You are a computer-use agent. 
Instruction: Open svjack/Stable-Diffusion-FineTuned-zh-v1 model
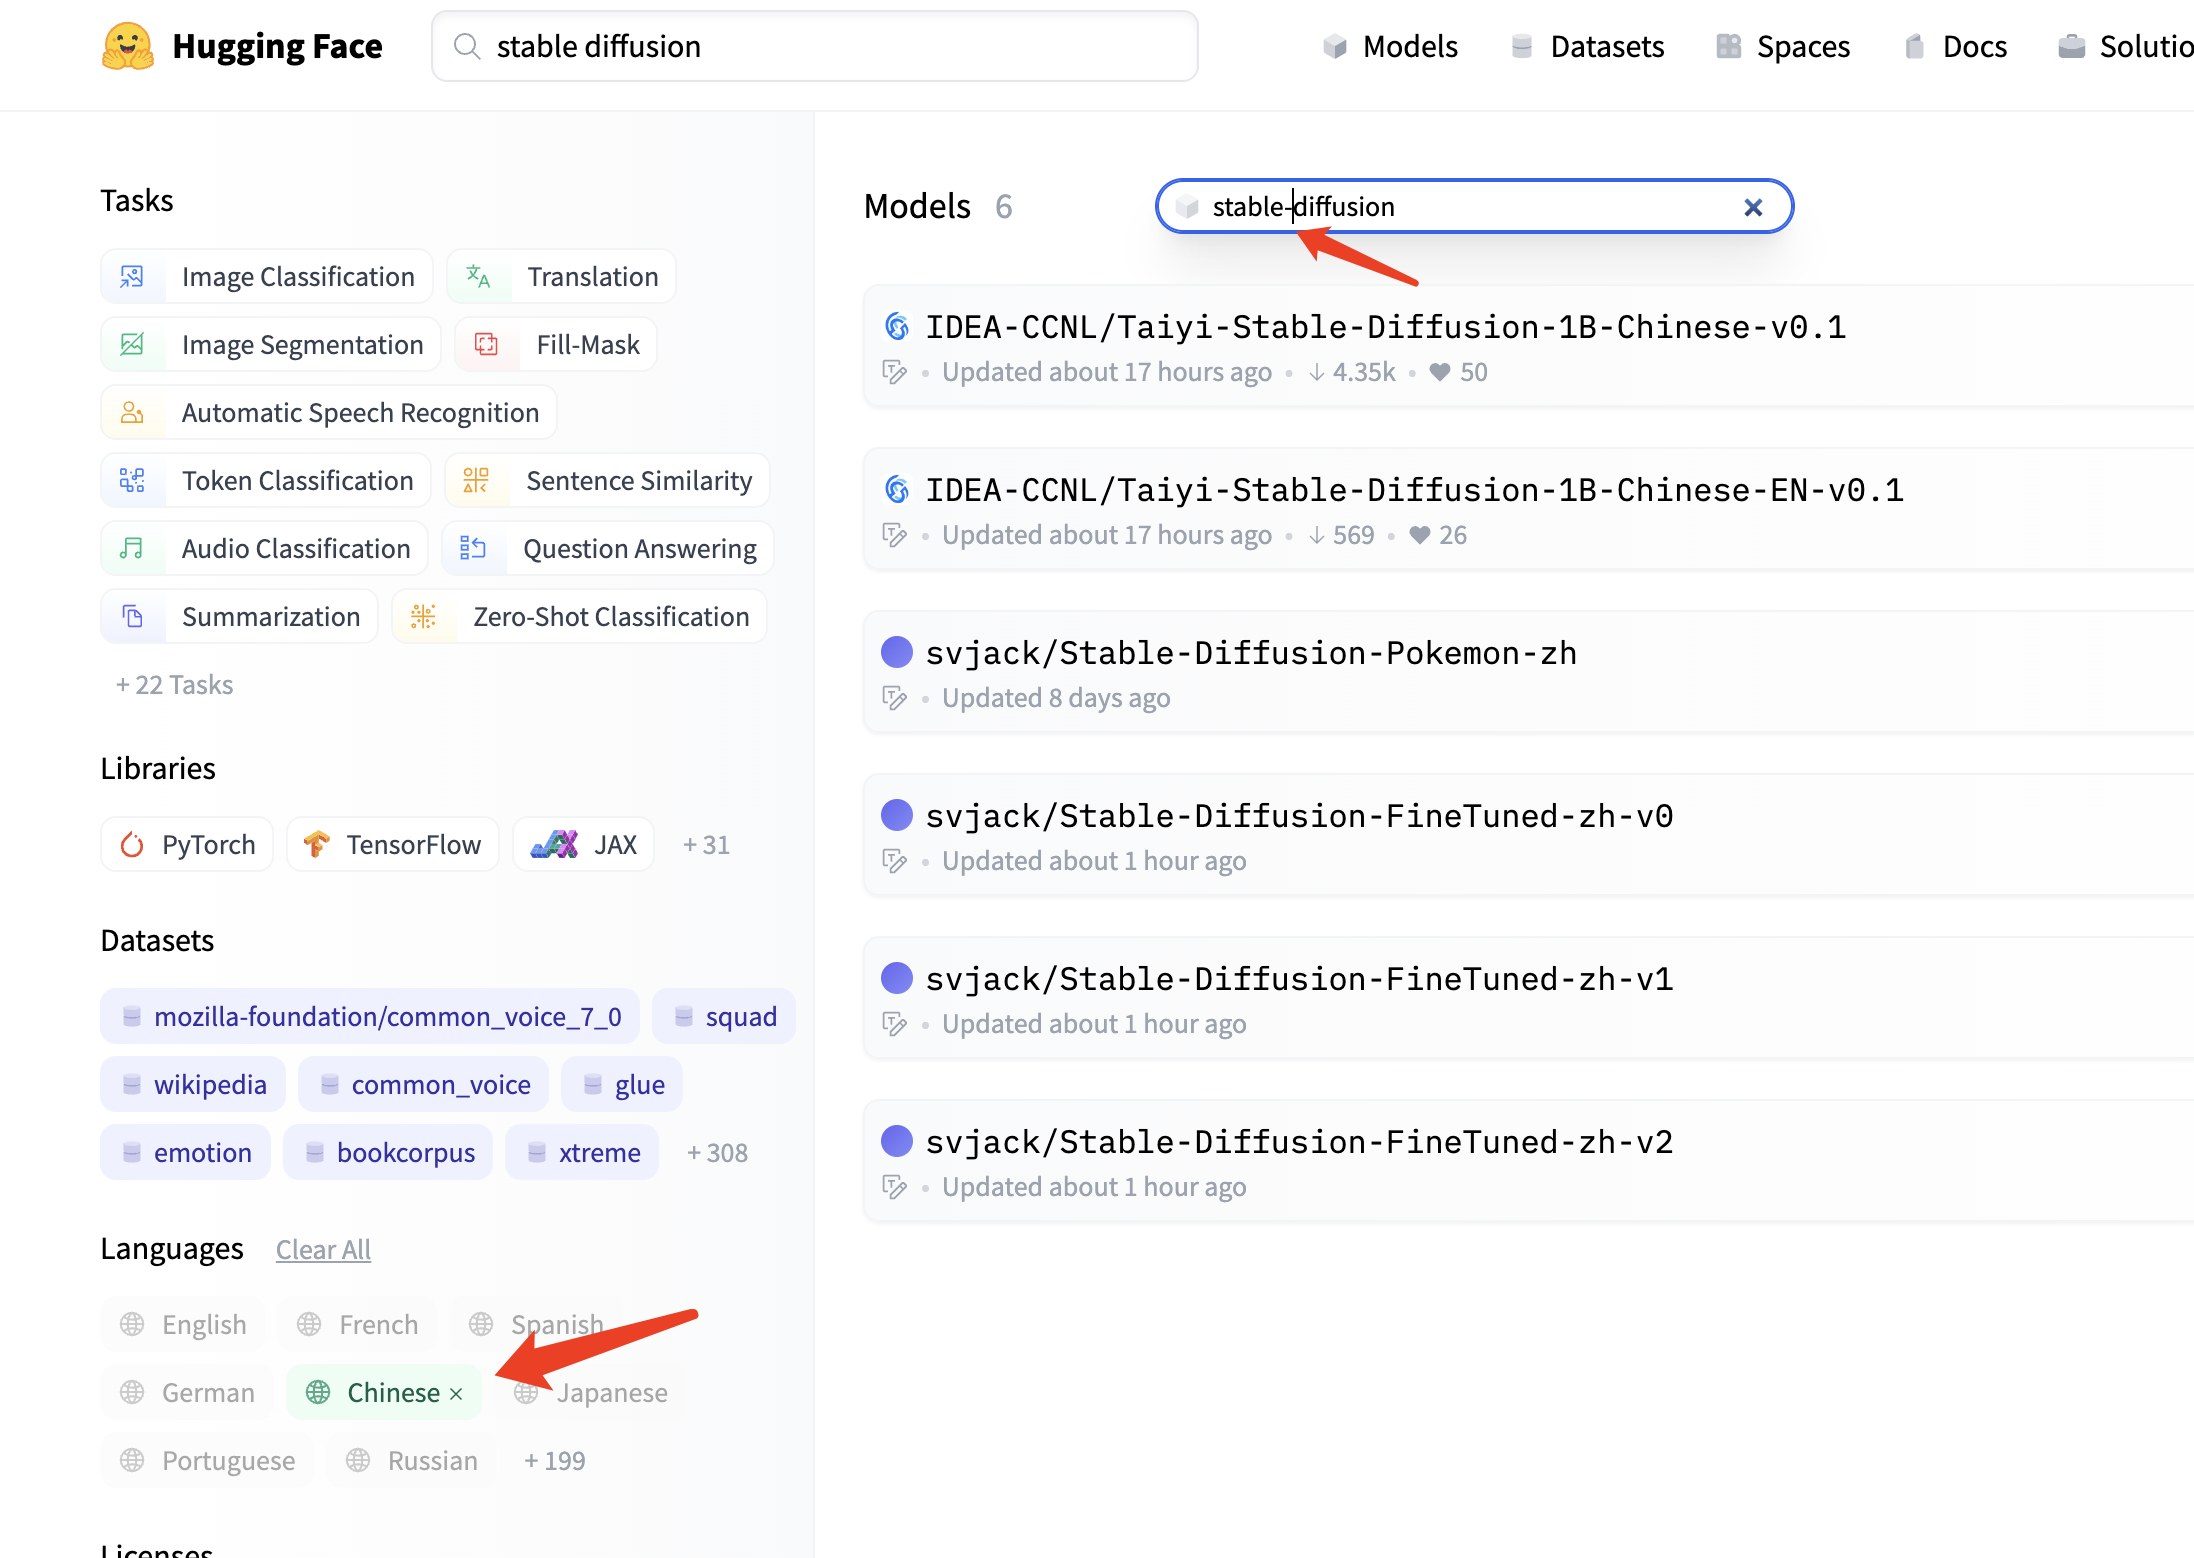point(1299,979)
